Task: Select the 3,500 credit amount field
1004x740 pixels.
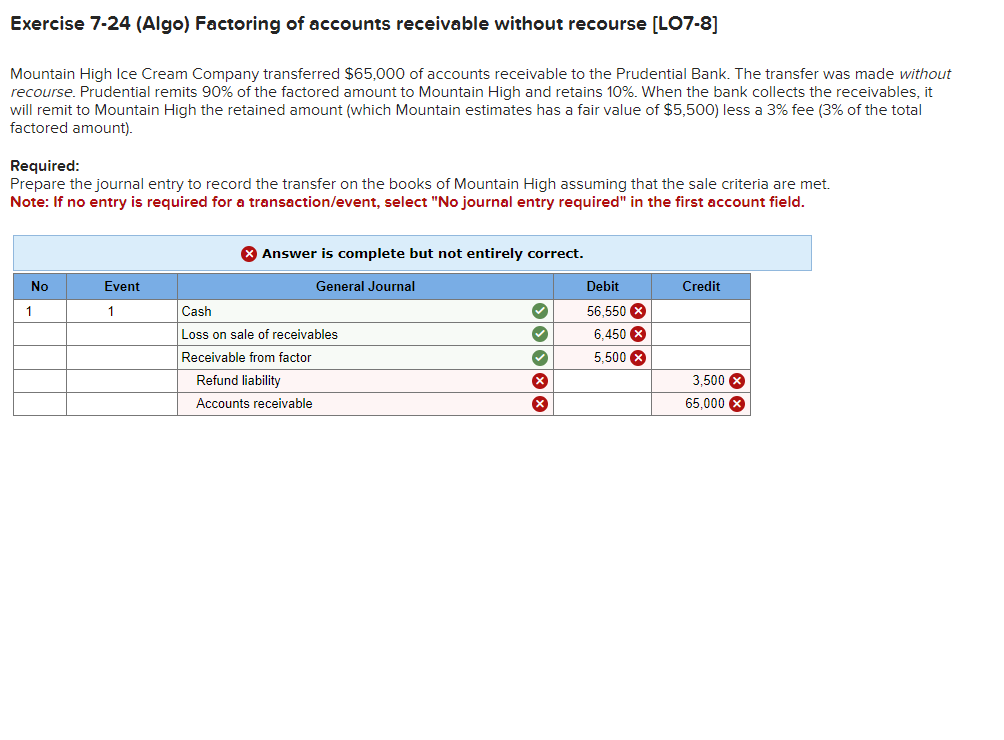Action: [x=700, y=380]
